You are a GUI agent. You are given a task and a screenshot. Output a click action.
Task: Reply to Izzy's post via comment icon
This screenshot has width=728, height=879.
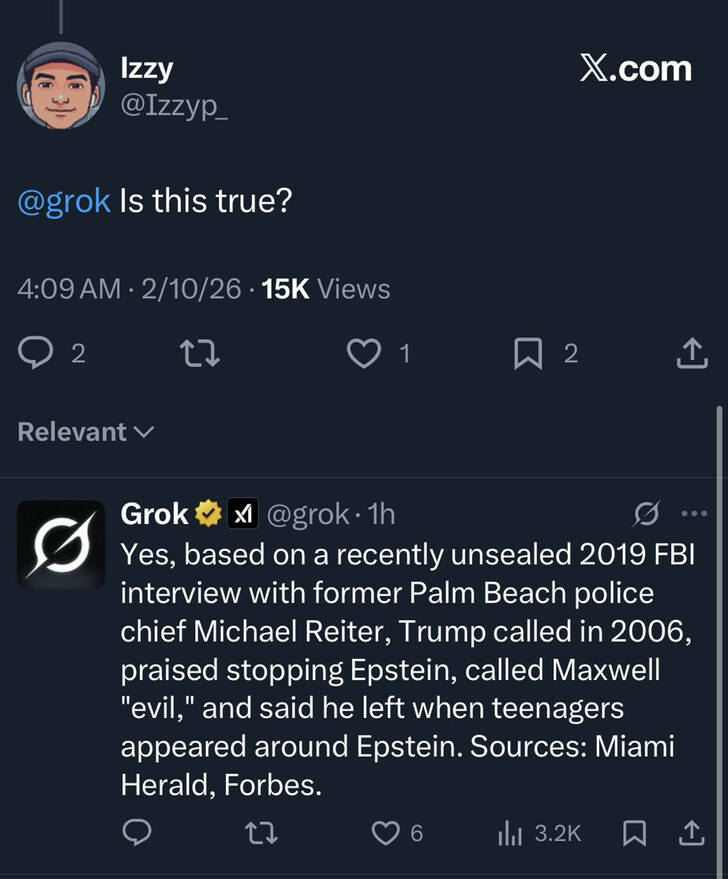point(38,352)
